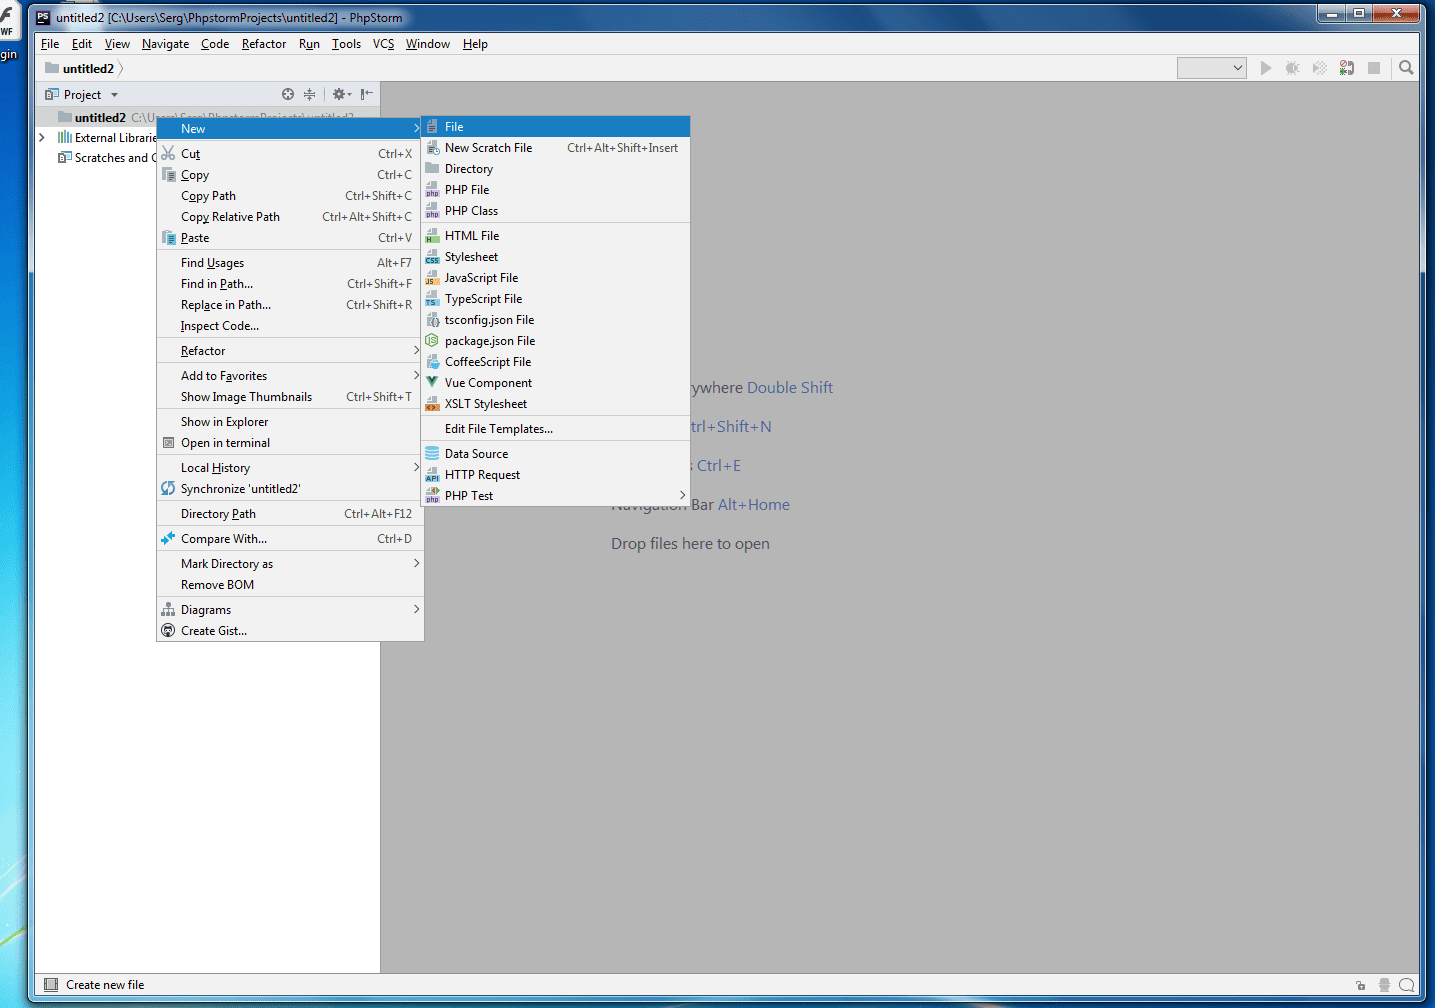Open the run configuration dropdown
Viewport: 1435px width, 1008px height.
tap(1212, 68)
